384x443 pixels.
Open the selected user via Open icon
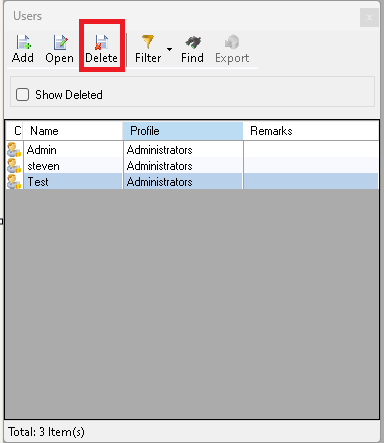coord(60,43)
